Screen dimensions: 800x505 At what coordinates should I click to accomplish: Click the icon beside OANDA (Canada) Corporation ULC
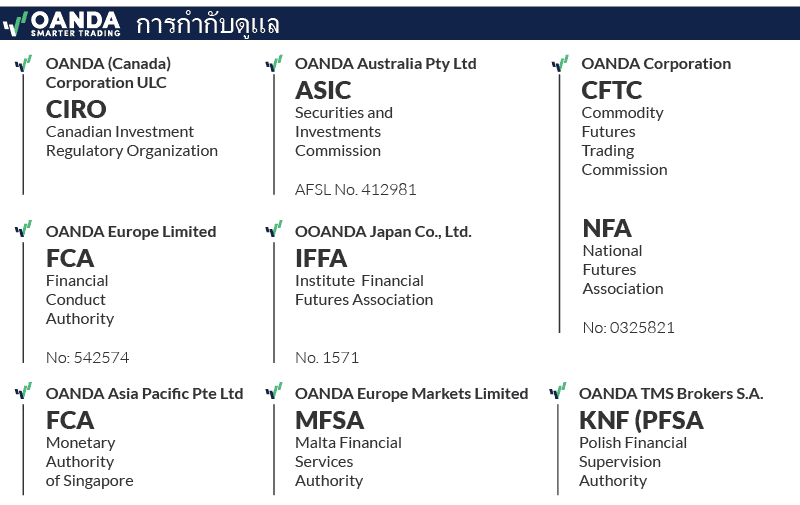[23, 64]
